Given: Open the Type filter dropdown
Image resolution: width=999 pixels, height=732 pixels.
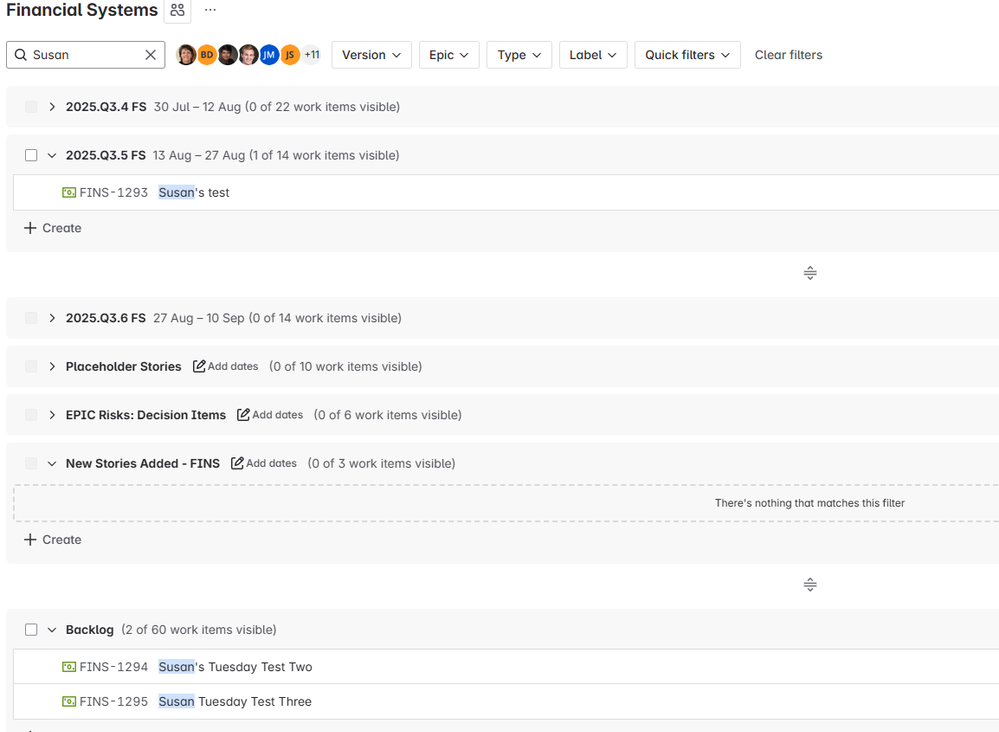Looking at the screenshot, I should [519, 55].
